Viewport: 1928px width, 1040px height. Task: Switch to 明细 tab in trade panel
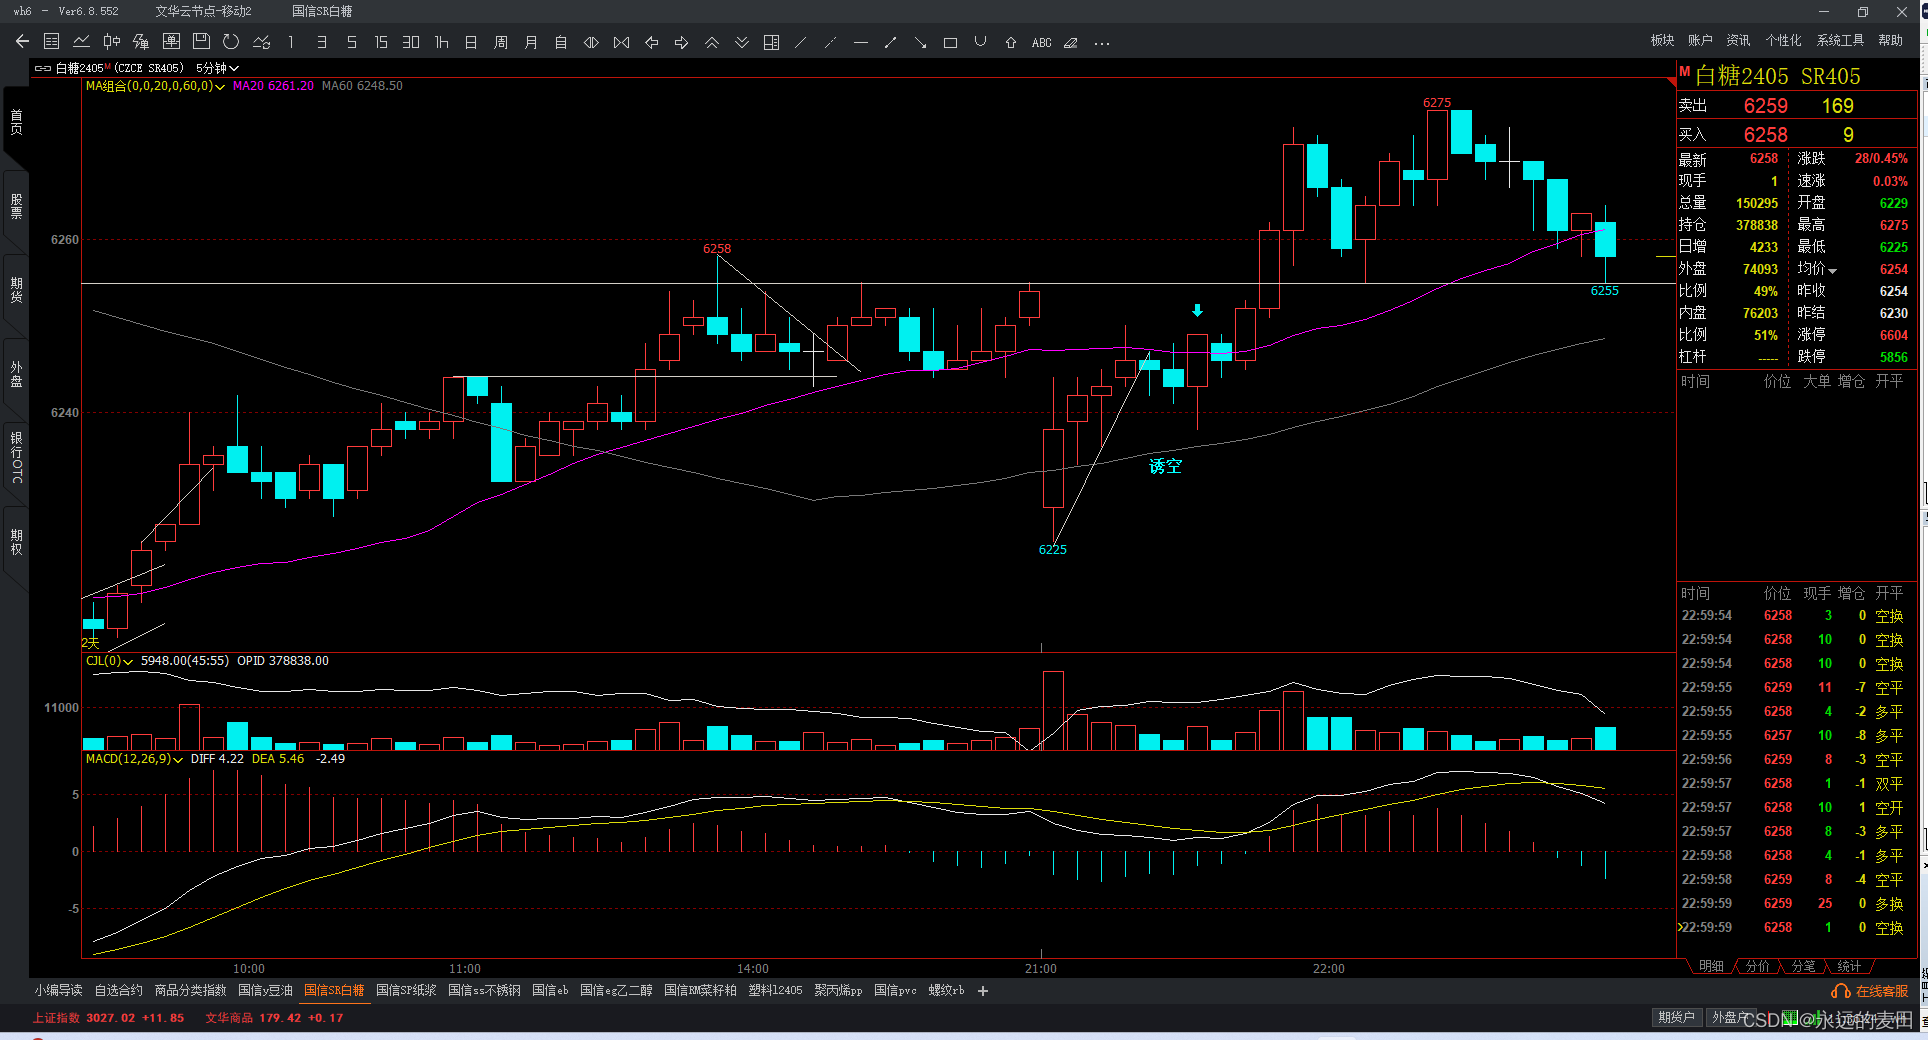pyautogui.click(x=1711, y=966)
